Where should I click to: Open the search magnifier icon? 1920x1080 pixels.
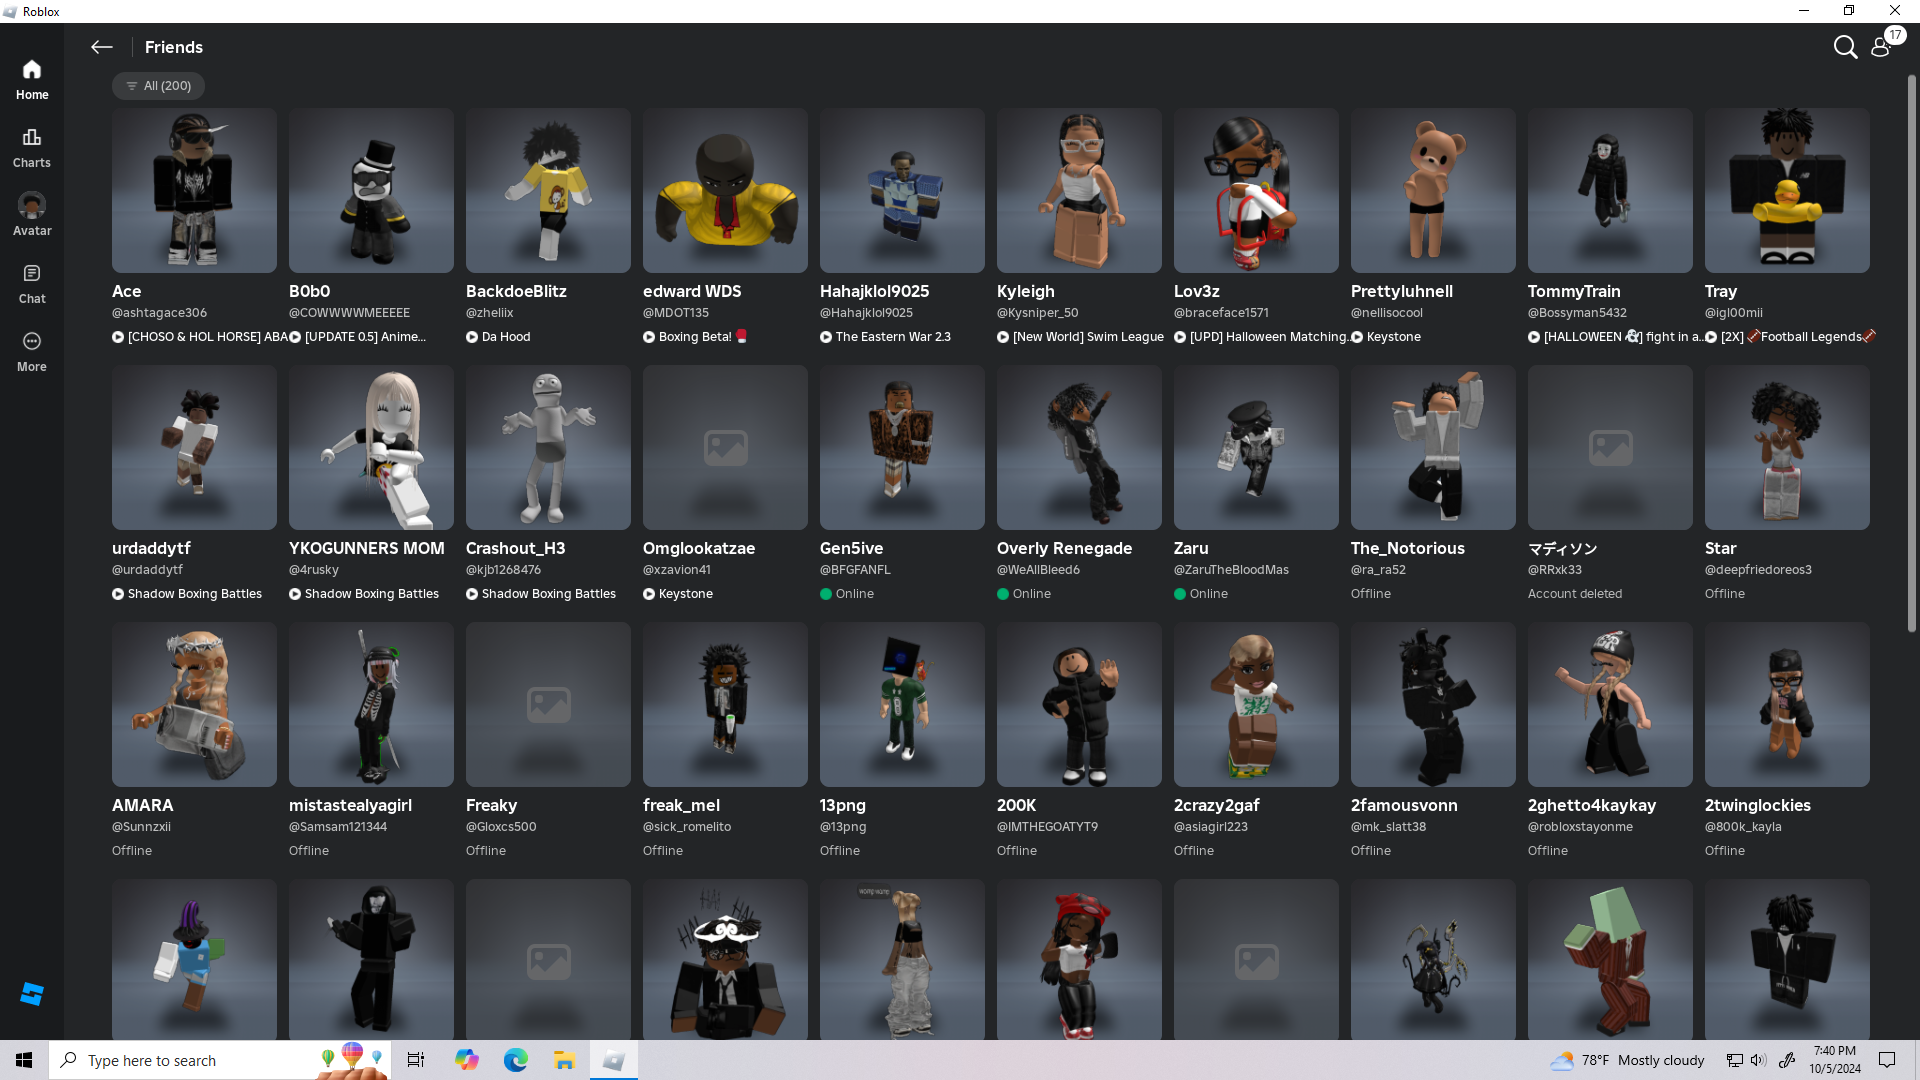(x=1845, y=47)
